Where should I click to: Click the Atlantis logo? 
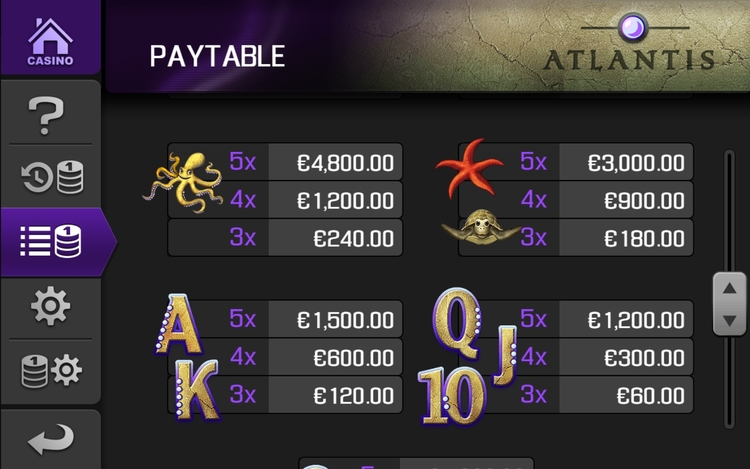(630, 48)
